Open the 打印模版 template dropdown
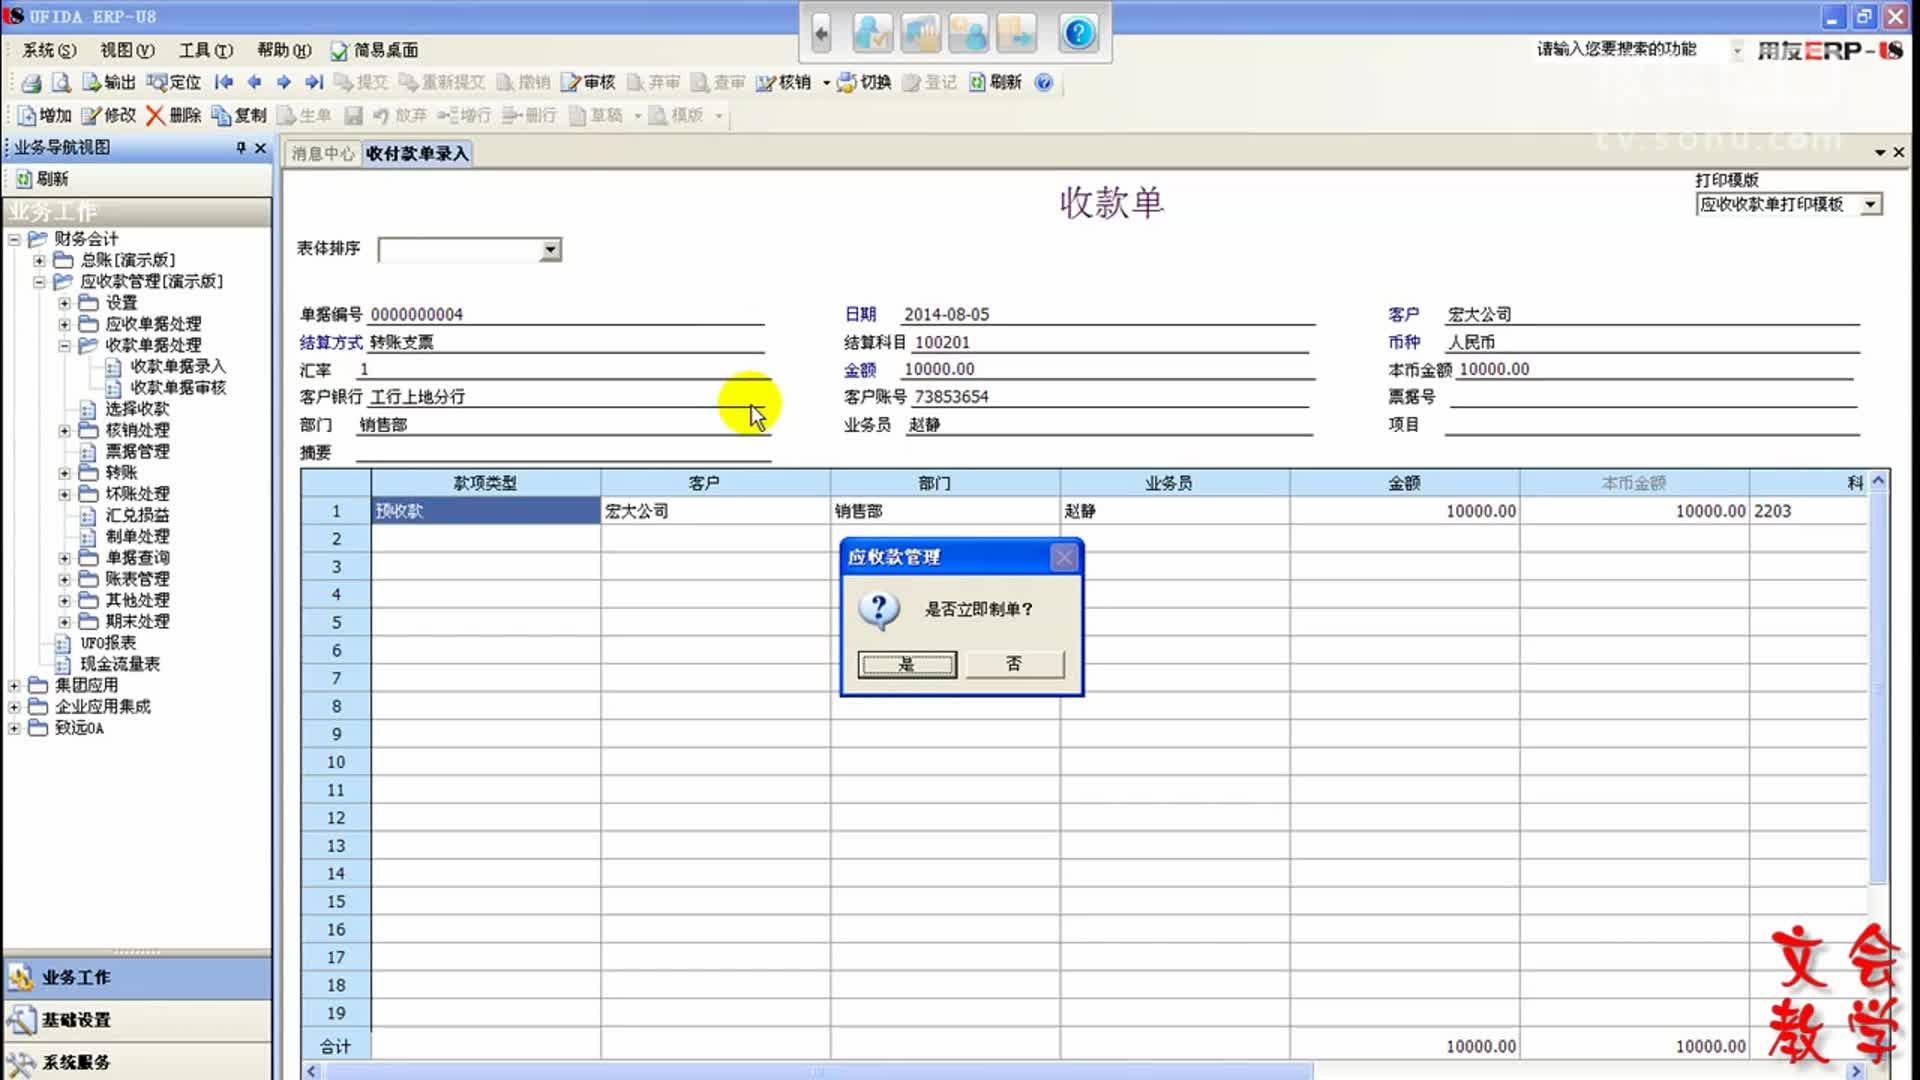The width and height of the screenshot is (1920, 1080). click(1870, 205)
